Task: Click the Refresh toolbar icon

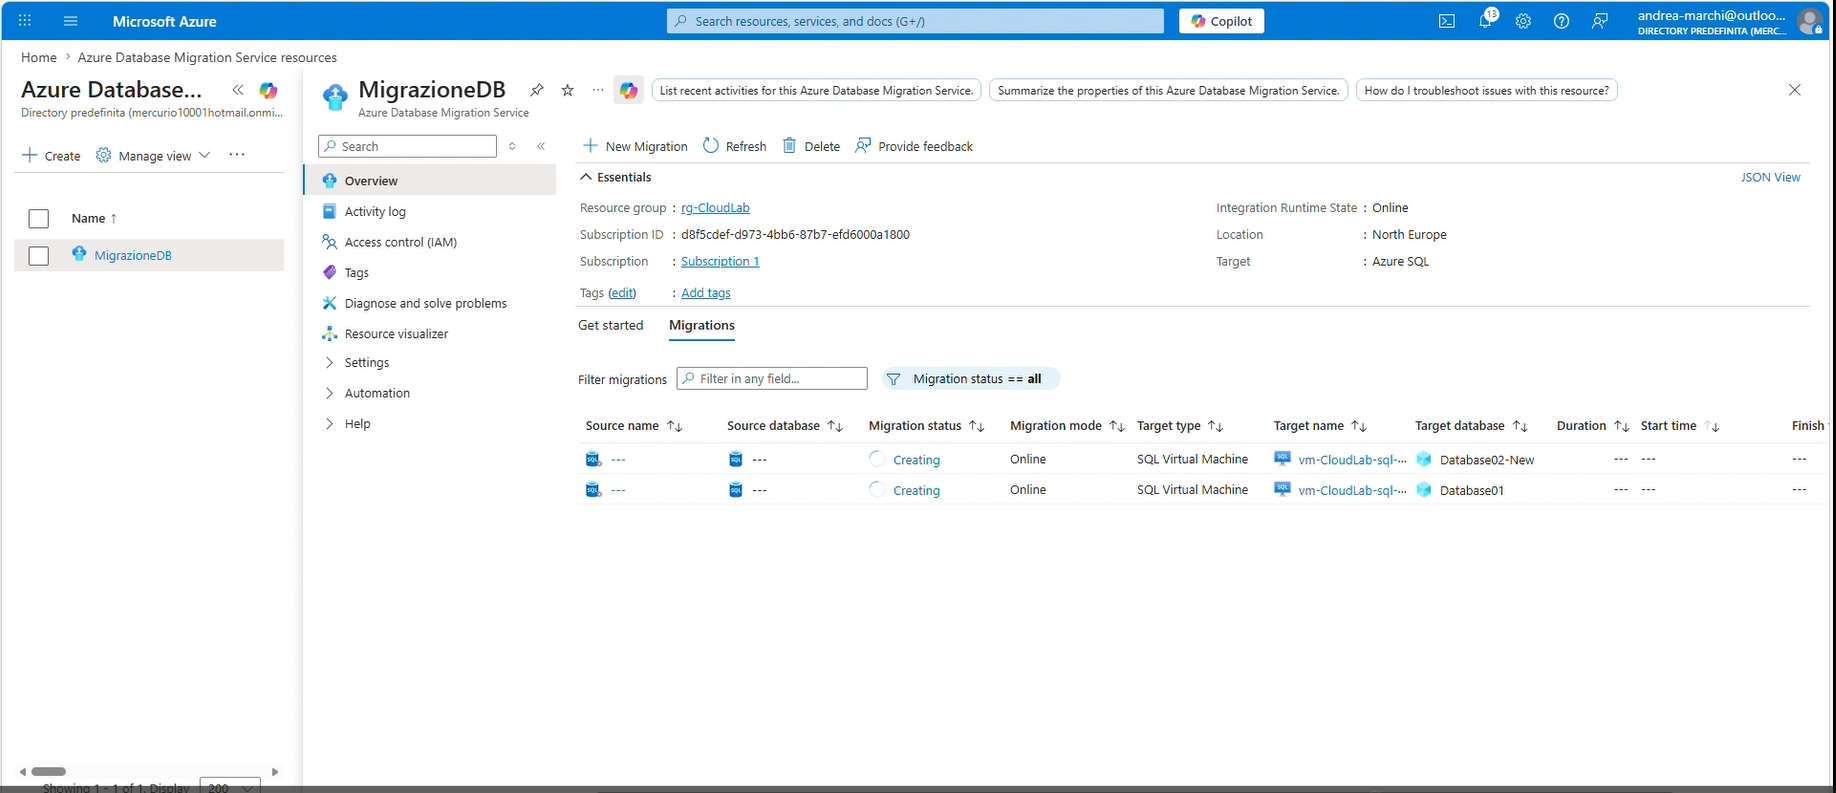Action: pyautogui.click(x=711, y=146)
